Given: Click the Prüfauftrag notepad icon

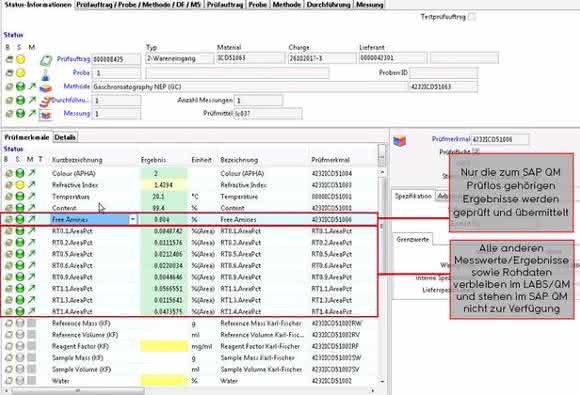Looking at the screenshot, I should coord(45,60).
